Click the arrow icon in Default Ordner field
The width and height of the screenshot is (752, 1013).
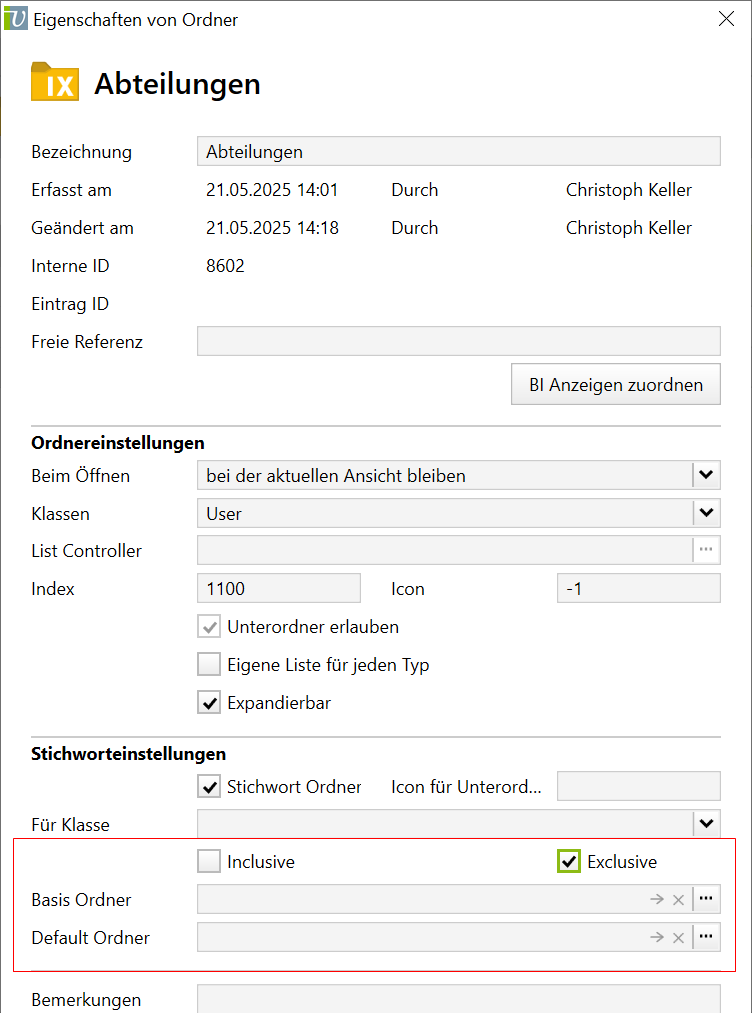656,937
